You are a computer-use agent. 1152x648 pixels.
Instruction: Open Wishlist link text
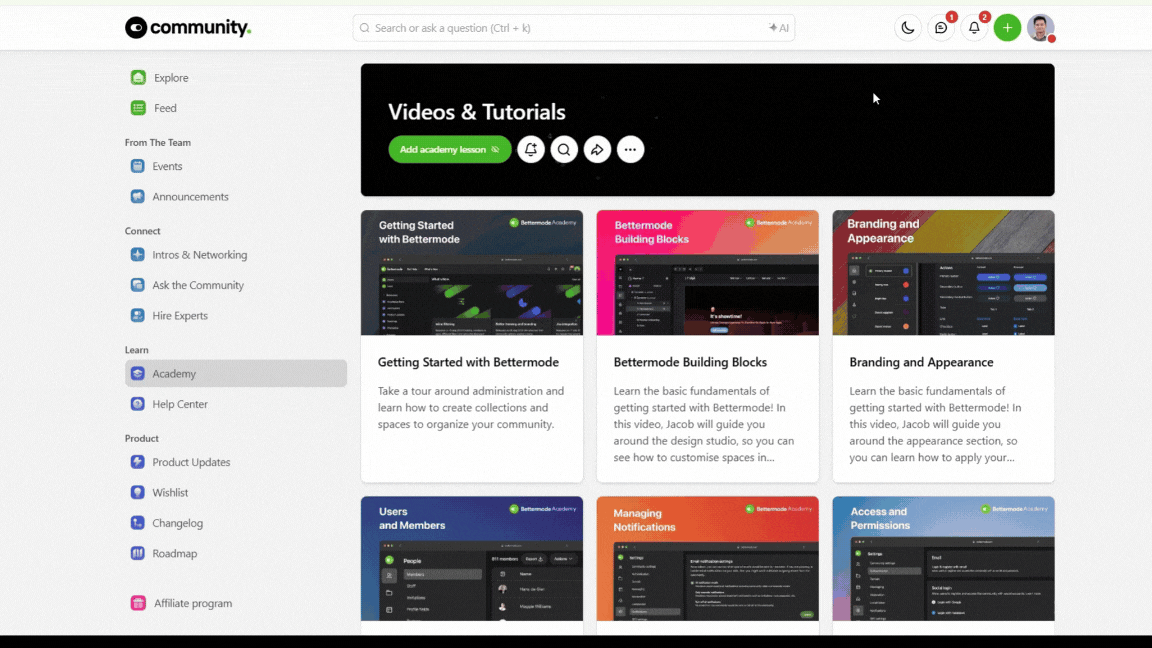coord(170,492)
